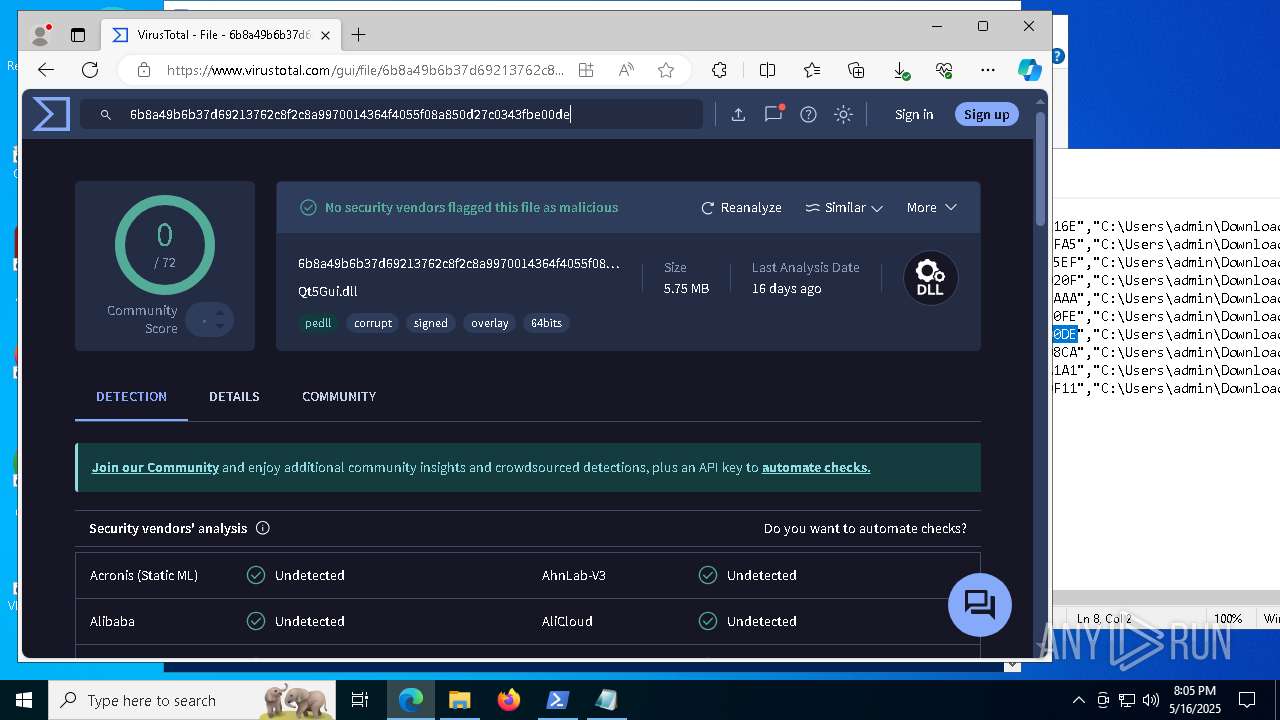Click the search magnifier icon in VirusTotal

click(105, 115)
